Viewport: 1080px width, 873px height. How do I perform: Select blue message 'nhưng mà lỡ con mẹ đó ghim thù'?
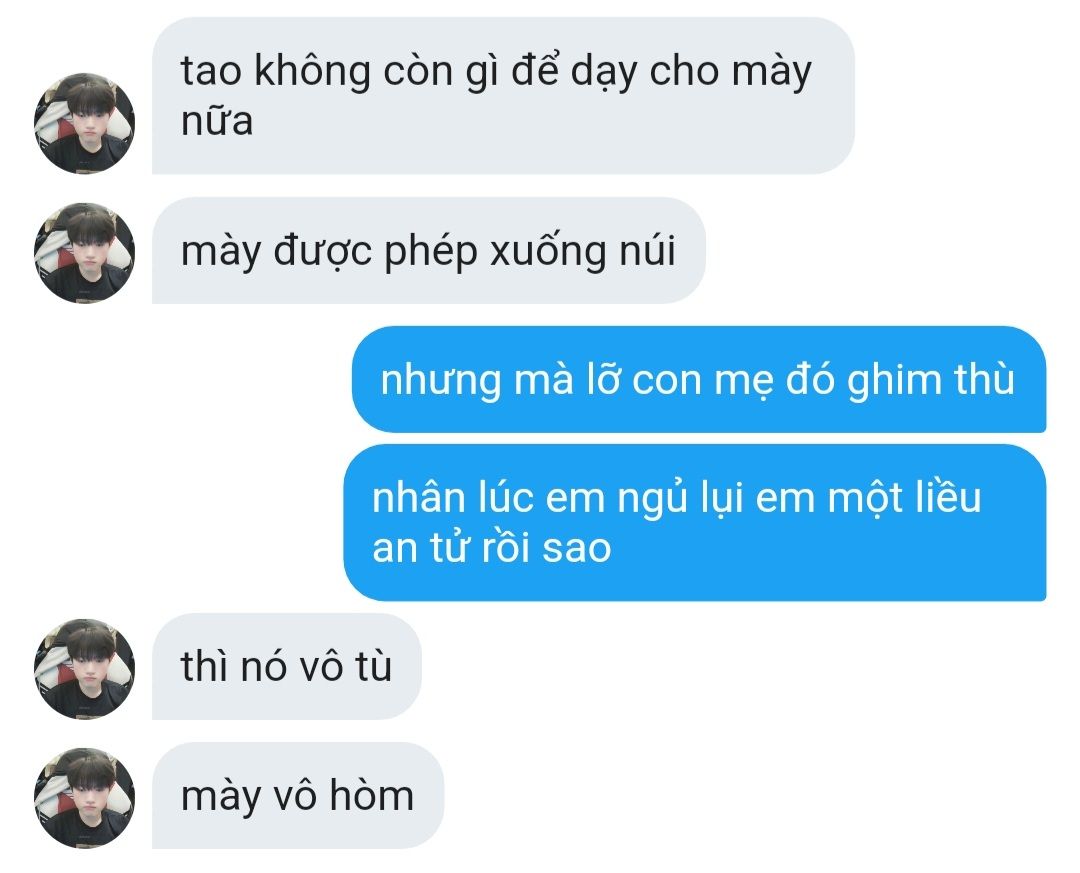699,380
